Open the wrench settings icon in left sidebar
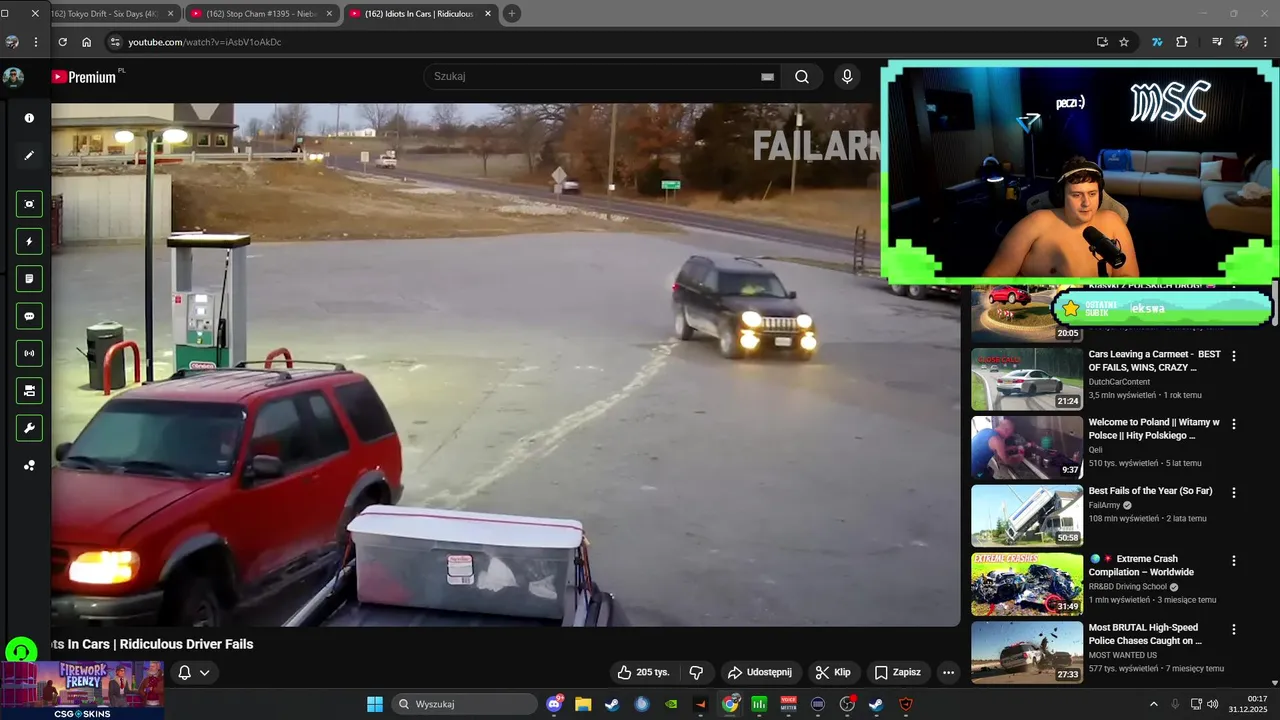The height and width of the screenshot is (720, 1280). (x=29, y=428)
